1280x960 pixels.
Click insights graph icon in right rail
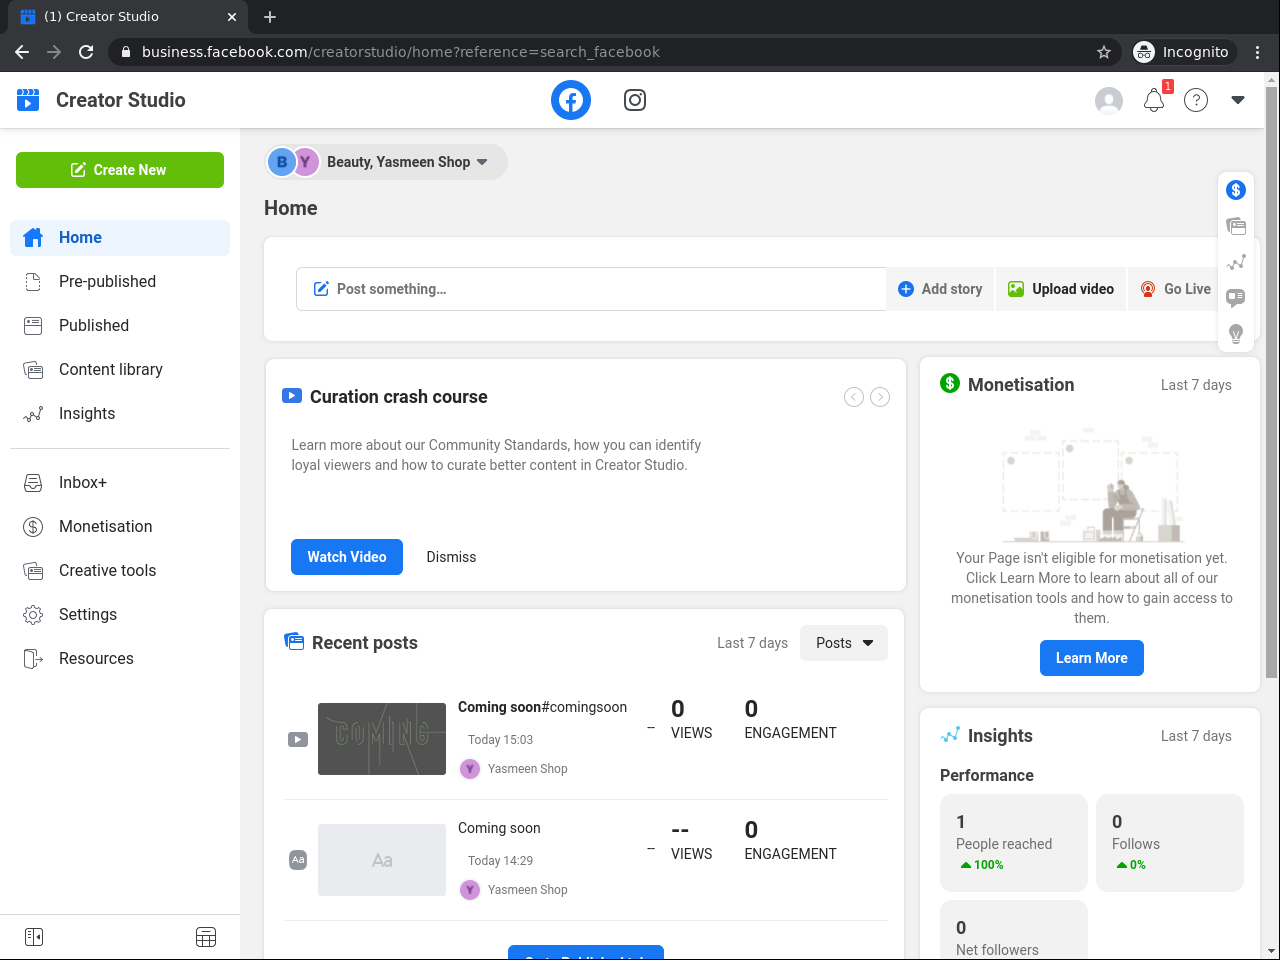1236,262
